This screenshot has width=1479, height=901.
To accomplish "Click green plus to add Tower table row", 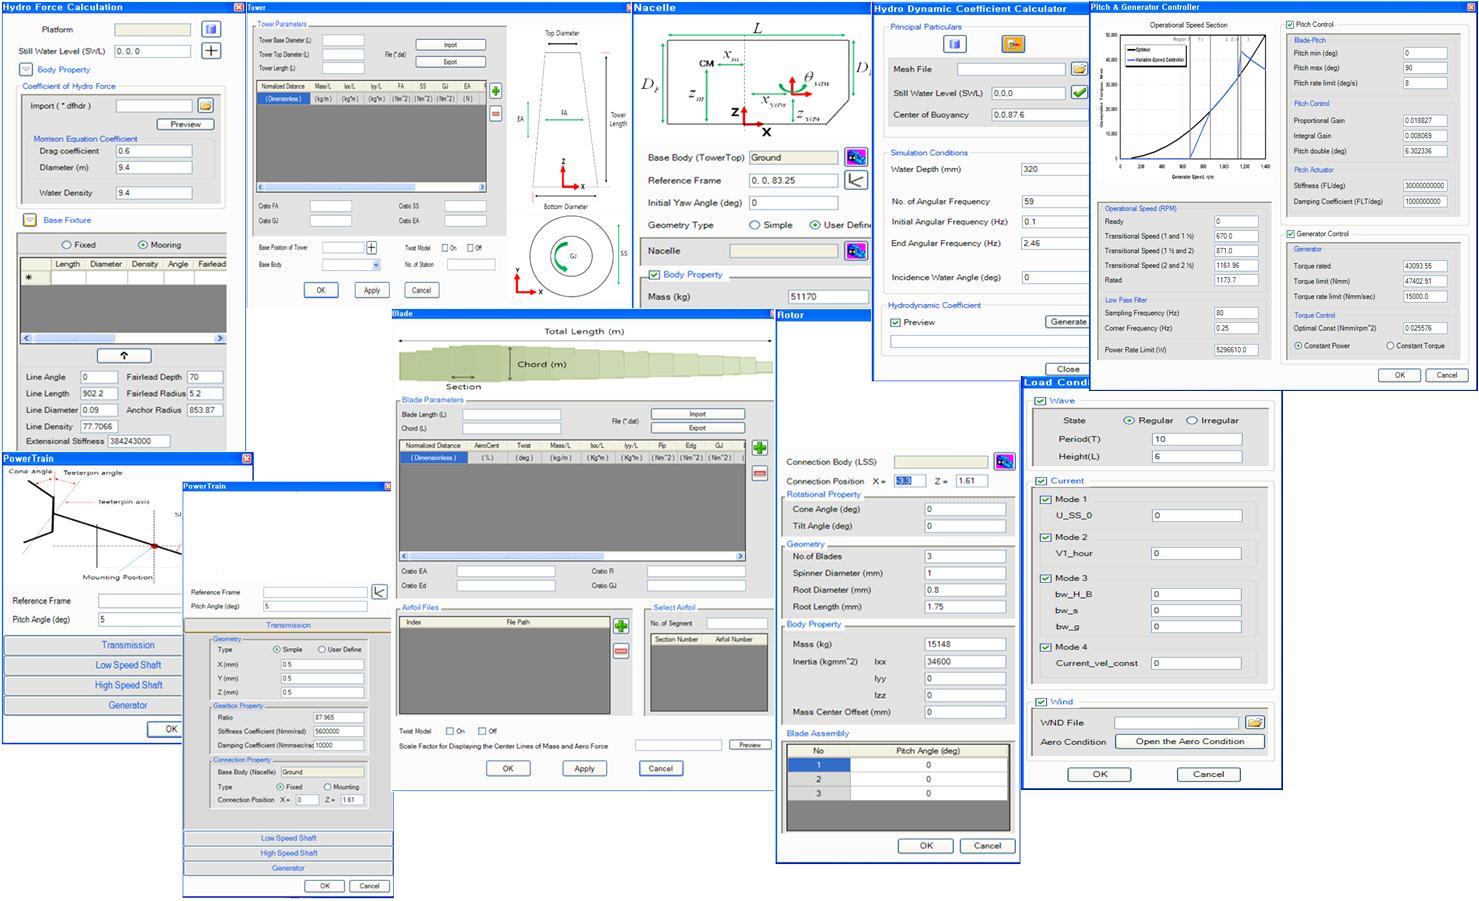I will 495,91.
